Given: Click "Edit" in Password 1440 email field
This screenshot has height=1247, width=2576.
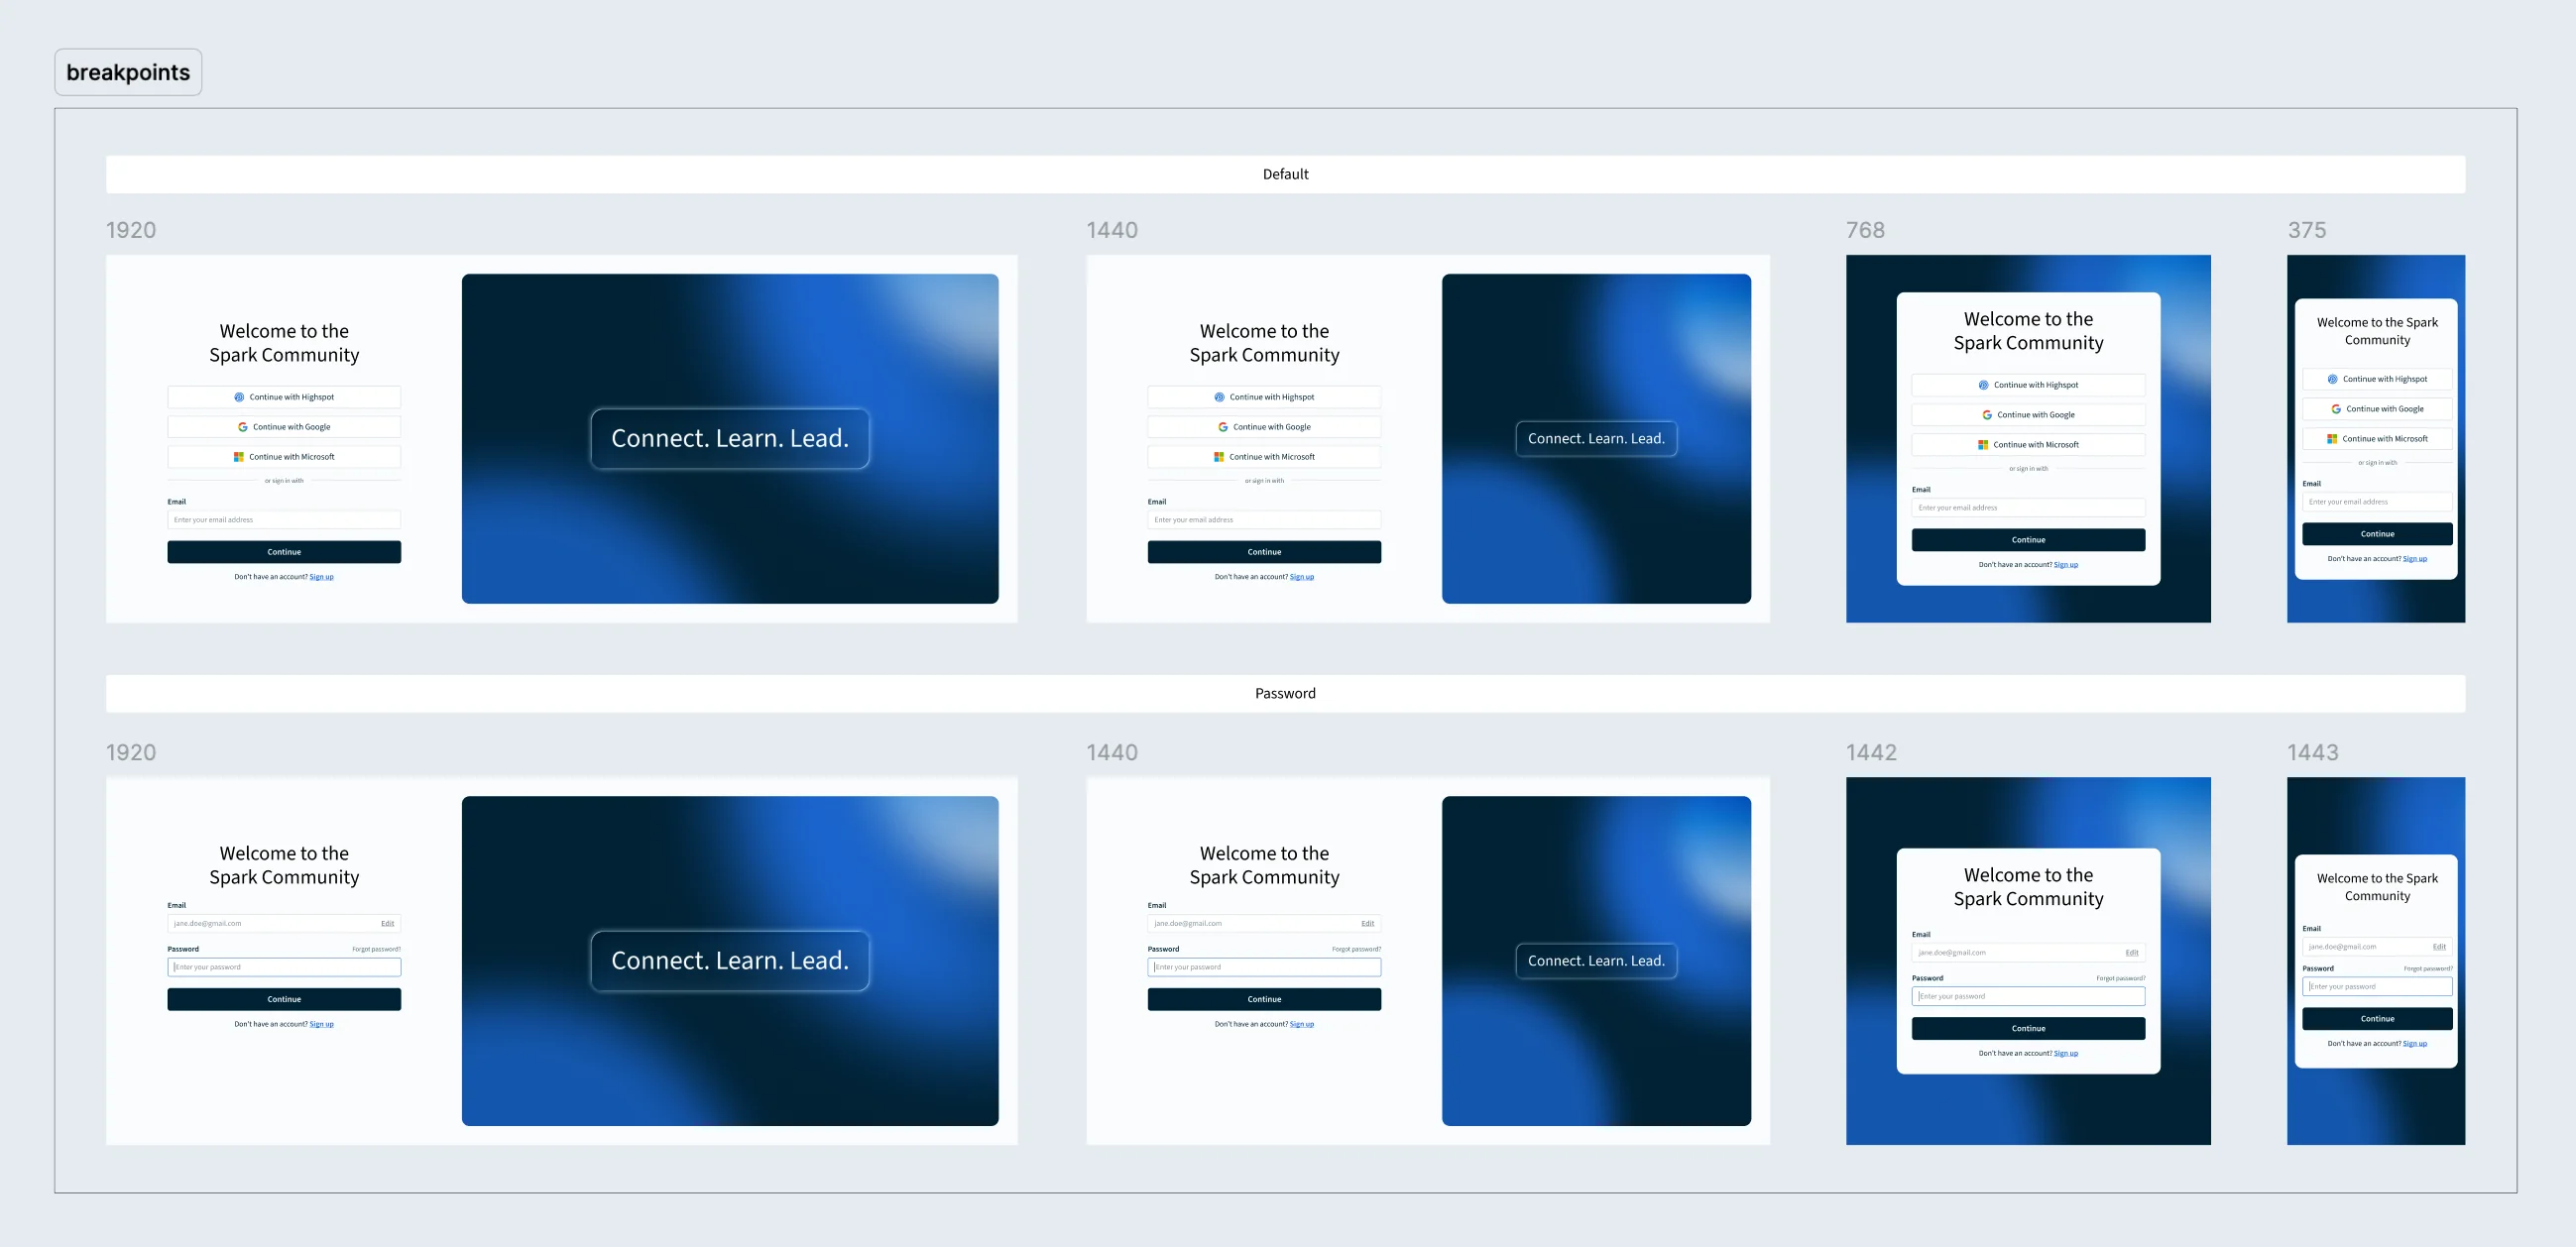Looking at the screenshot, I should 1367,923.
